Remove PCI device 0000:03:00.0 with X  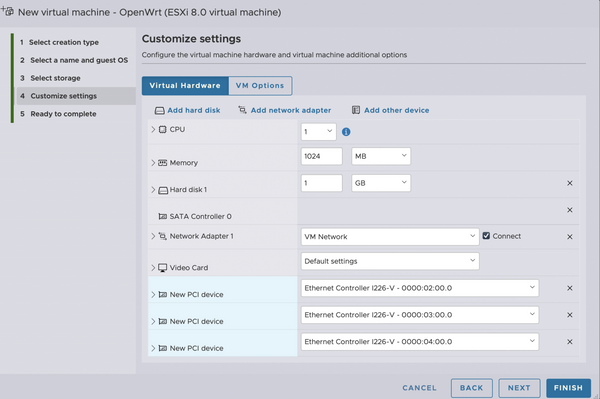coord(570,315)
